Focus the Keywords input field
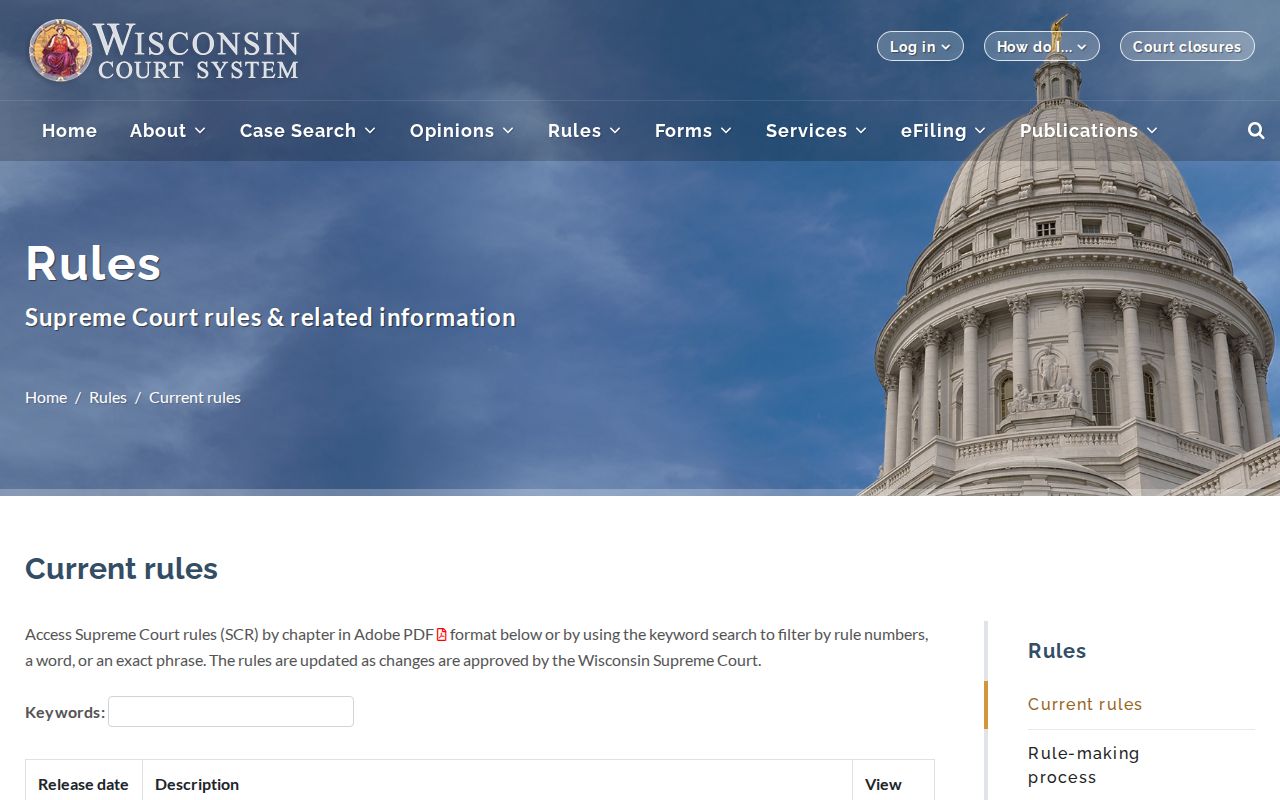The height and width of the screenshot is (800, 1280). click(x=231, y=712)
